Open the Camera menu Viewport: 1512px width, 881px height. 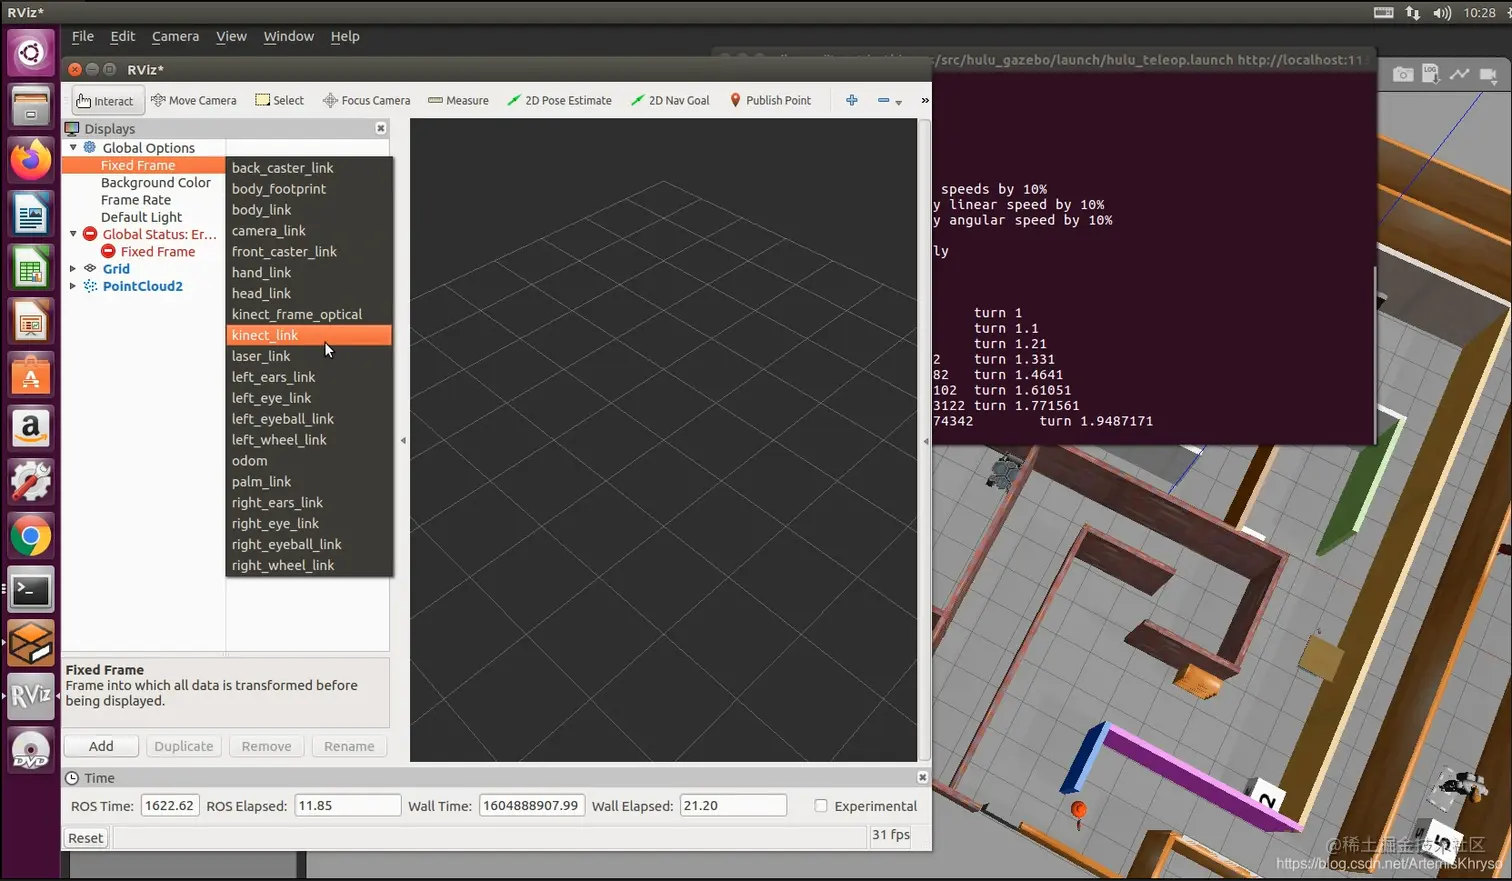[x=175, y=36]
